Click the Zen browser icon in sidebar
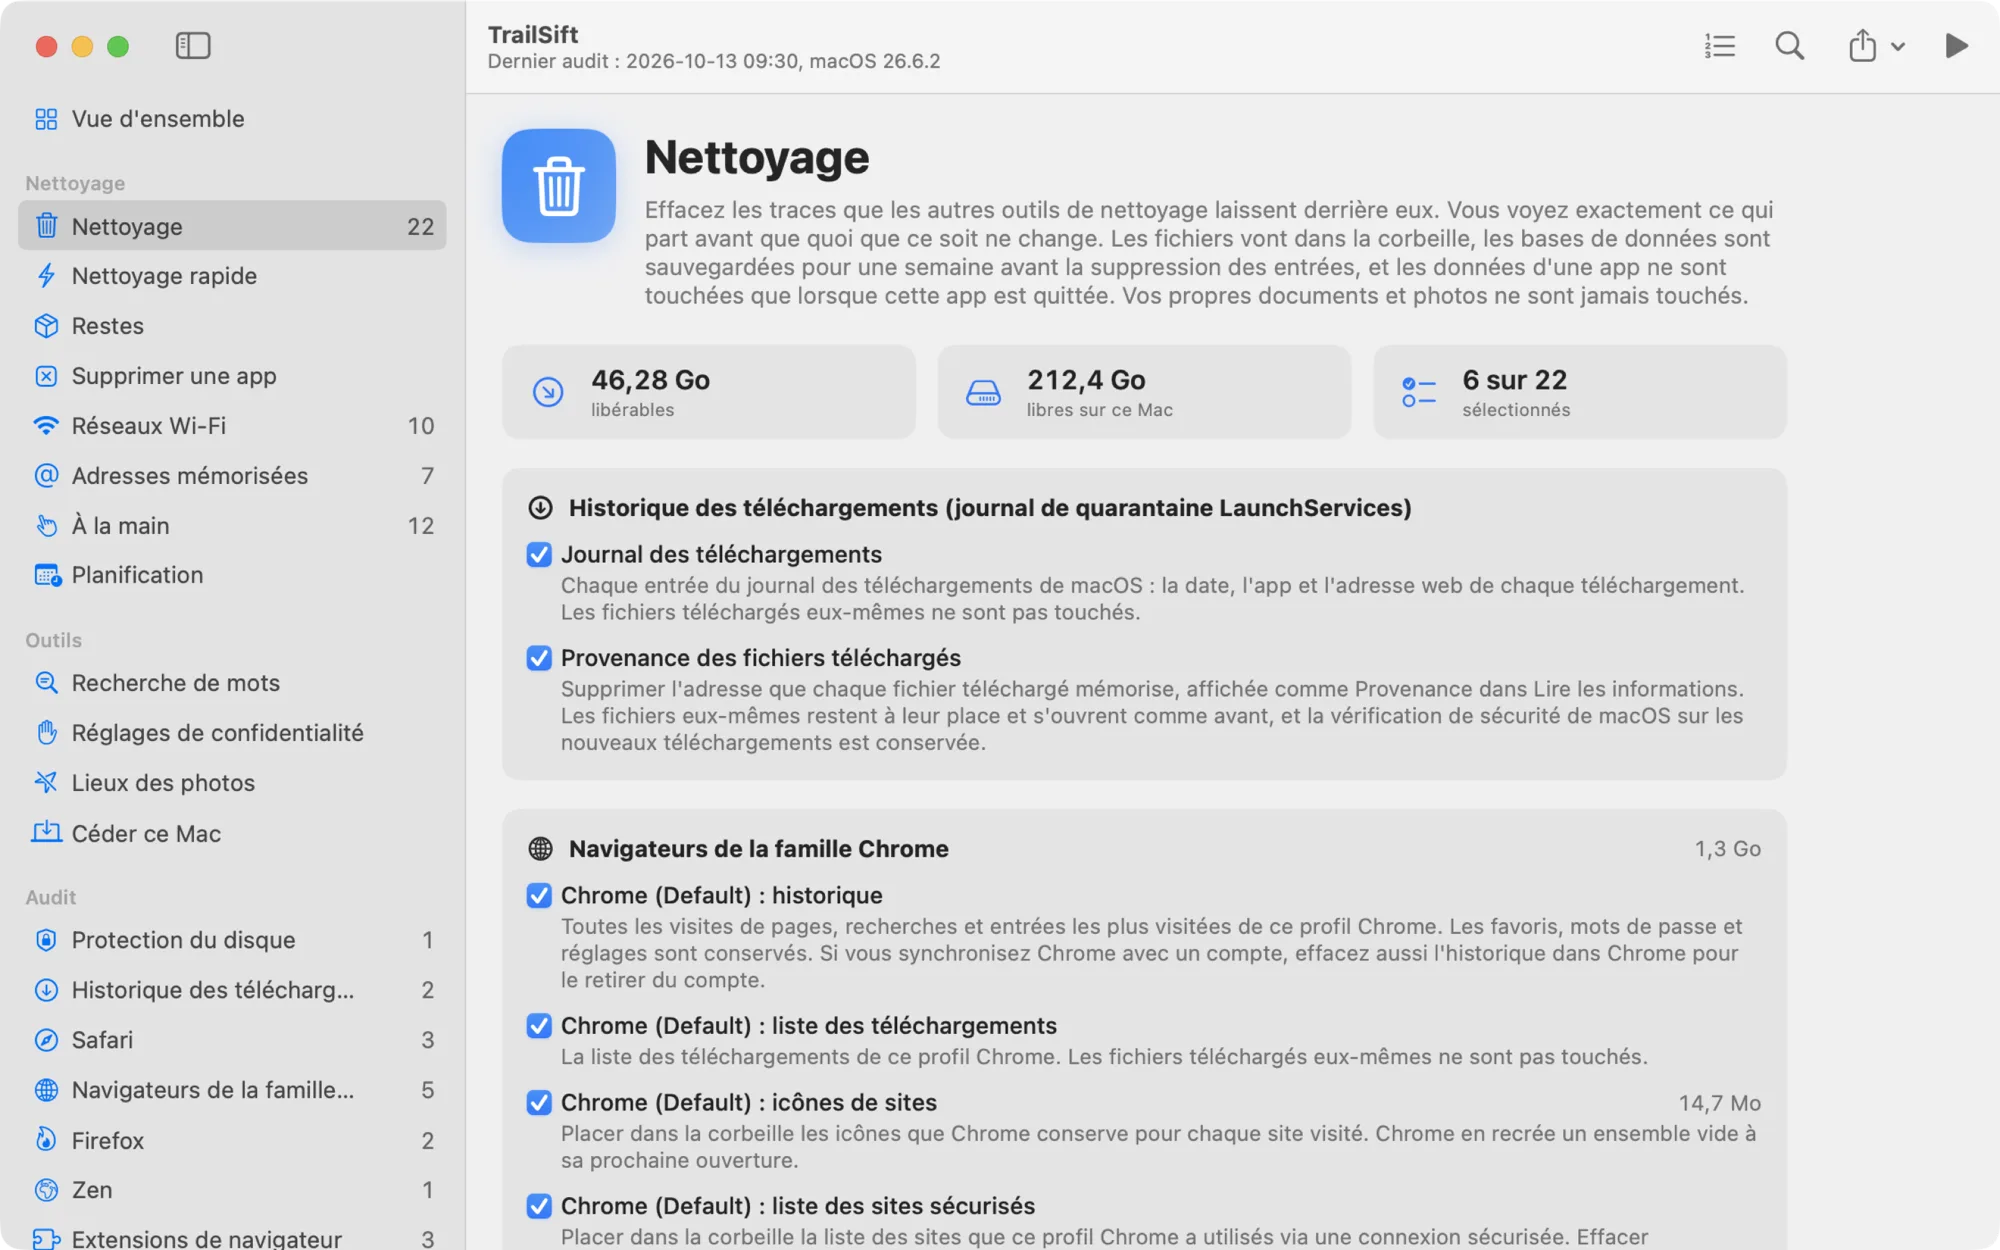Image resolution: width=2000 pixels, height=1250 pixels. click(46, 1190)
